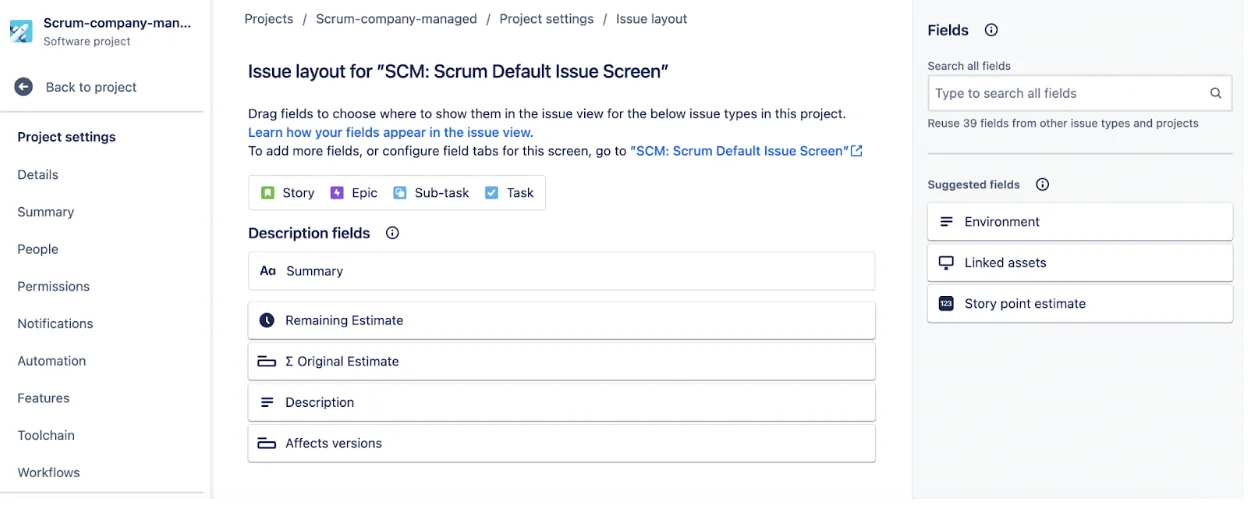This screenshot has width=1248, height=506.
Task: Select the Sub-task issue type icon
Action: 400,193
